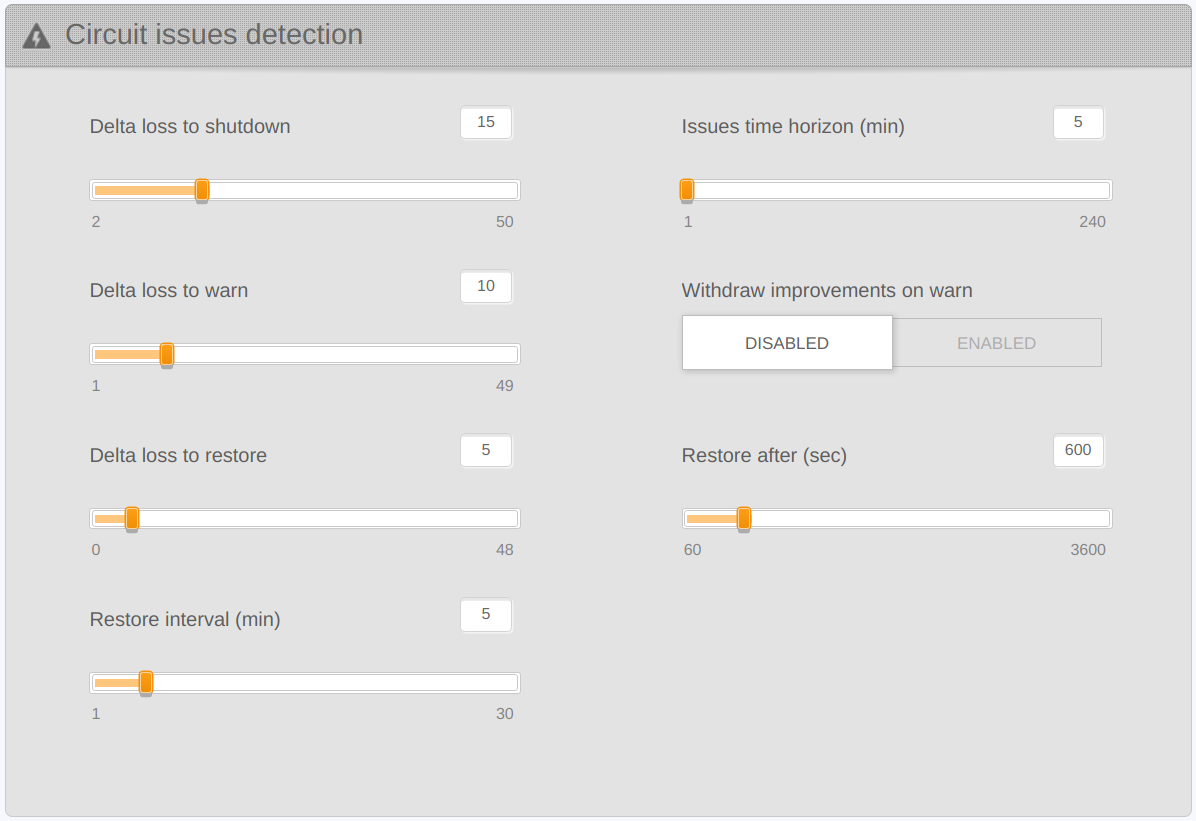Click the Restore after slider handle
Image resolution: width=1196 pixels, height=821 pixels.
744,518
